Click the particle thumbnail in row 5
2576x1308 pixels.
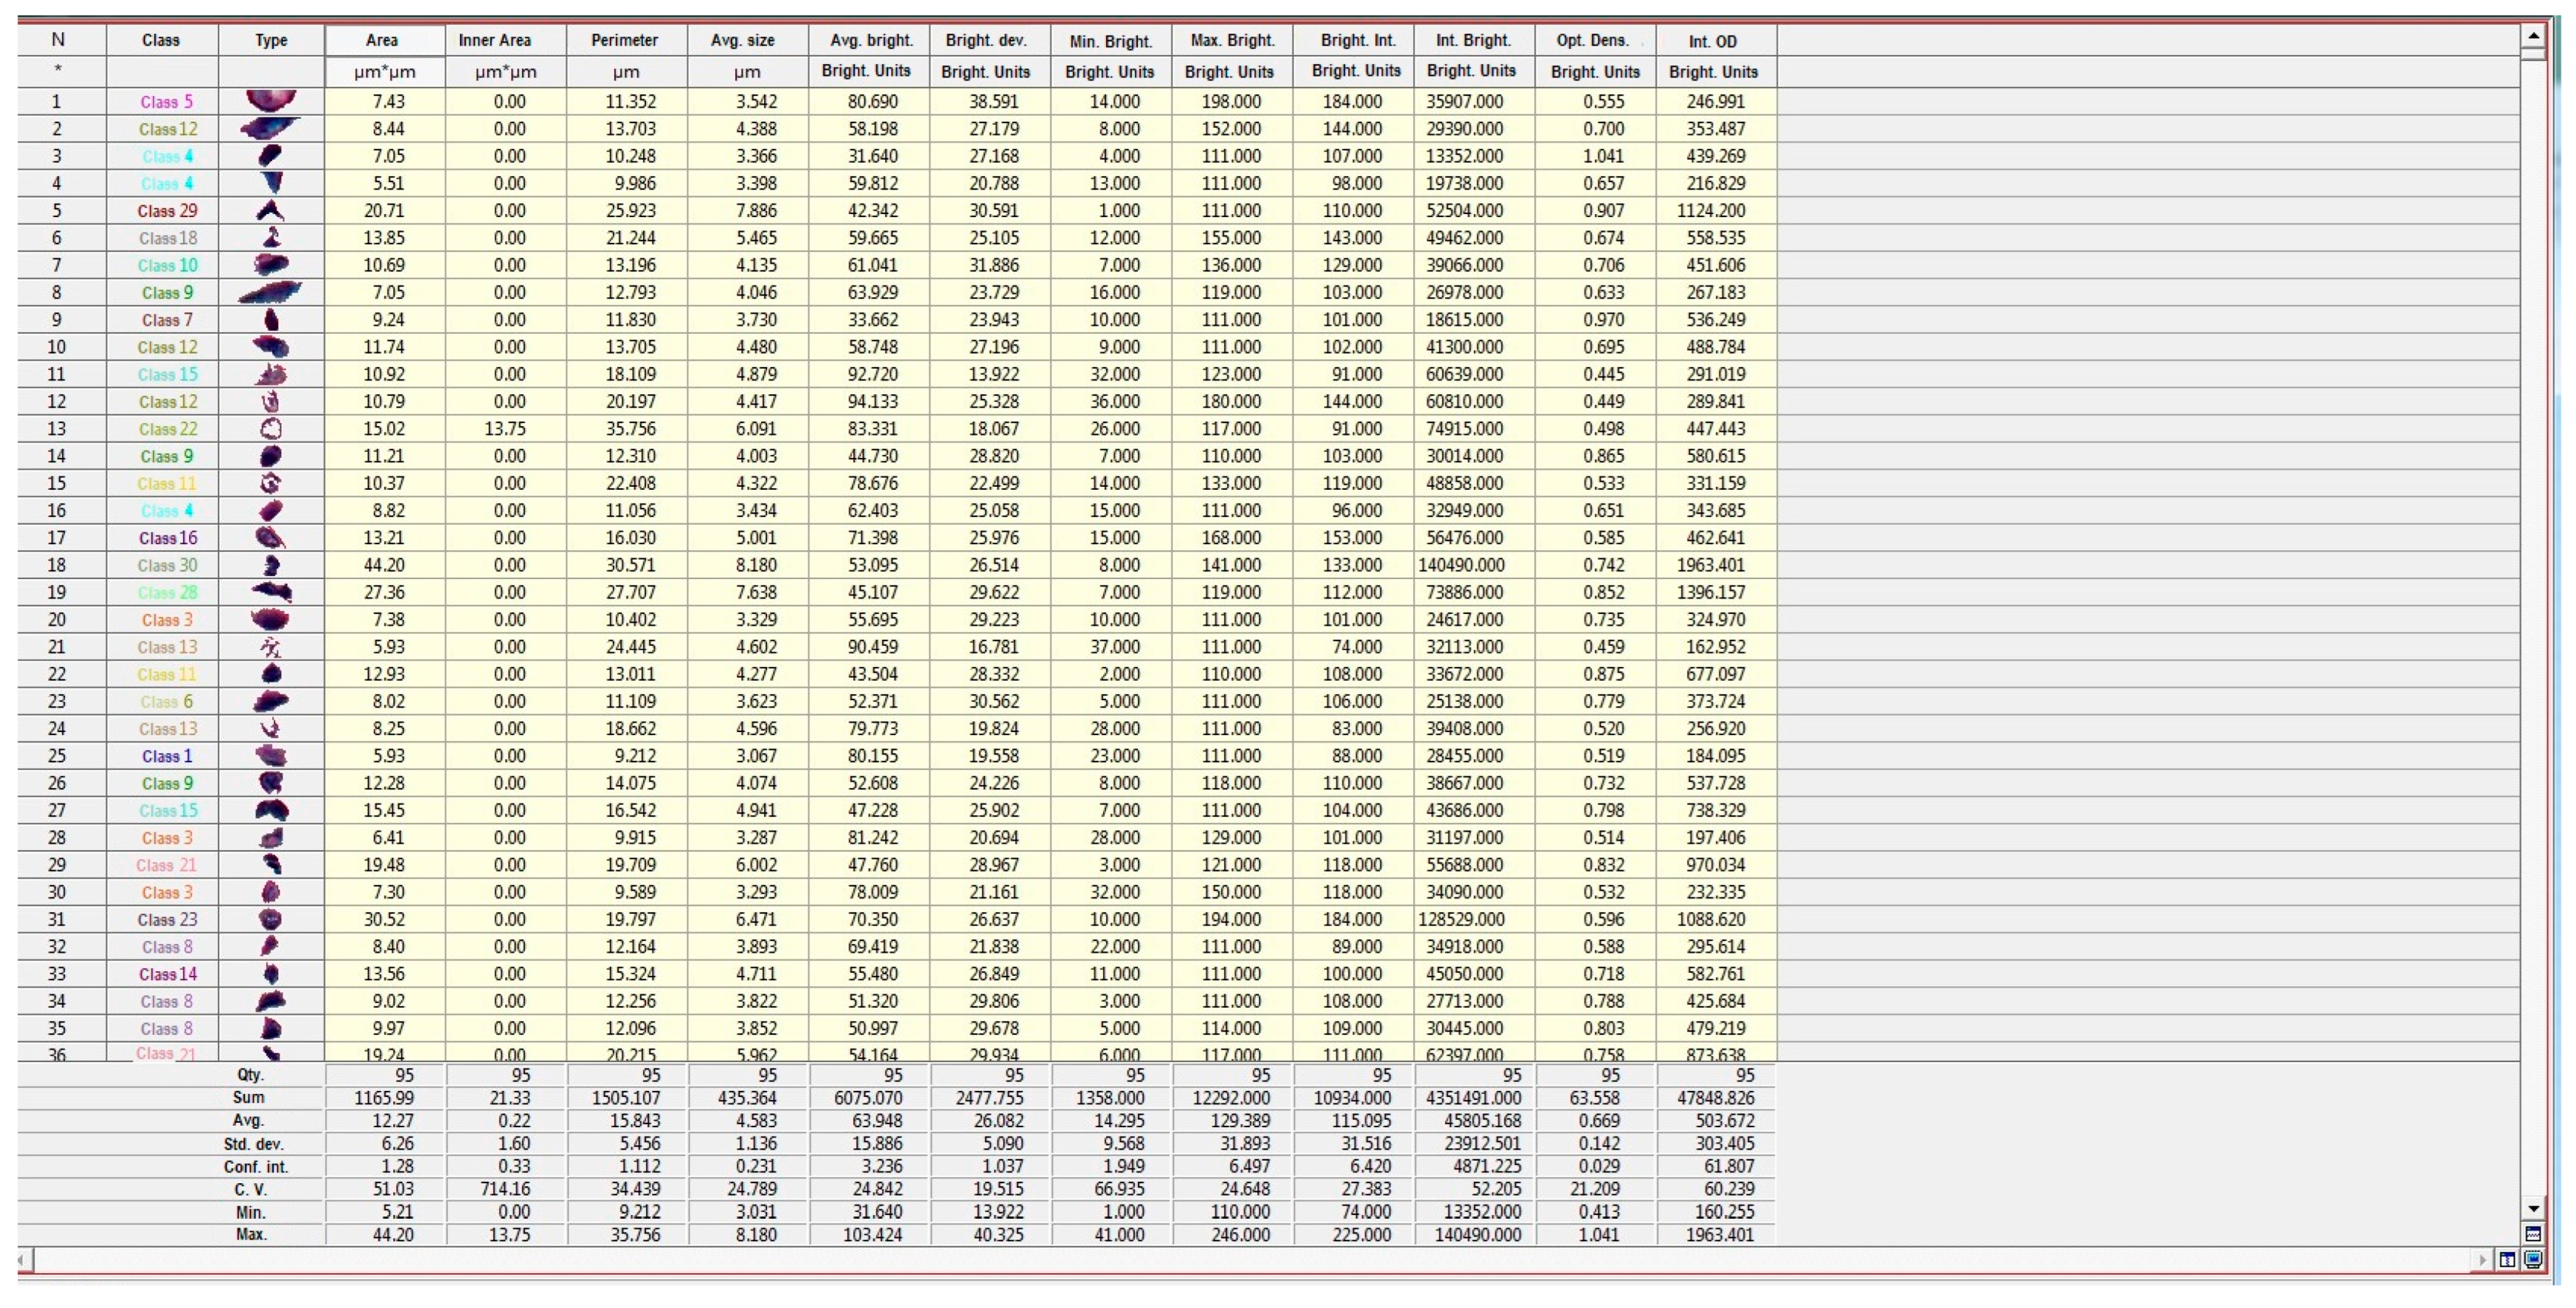tap(271, 210)
